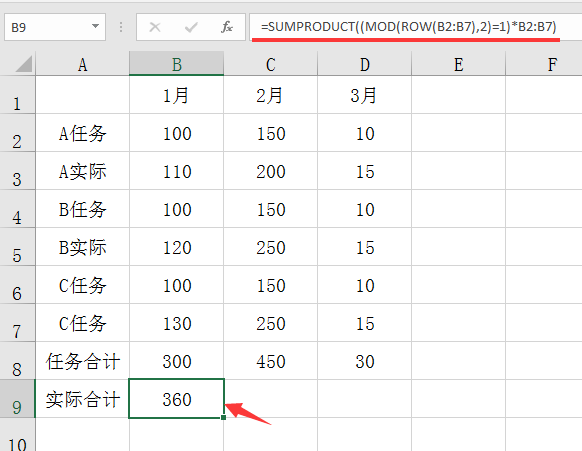The width and height of the screenshot is (582, 451).
Task: Select column B header
Action: coord(177,64)
